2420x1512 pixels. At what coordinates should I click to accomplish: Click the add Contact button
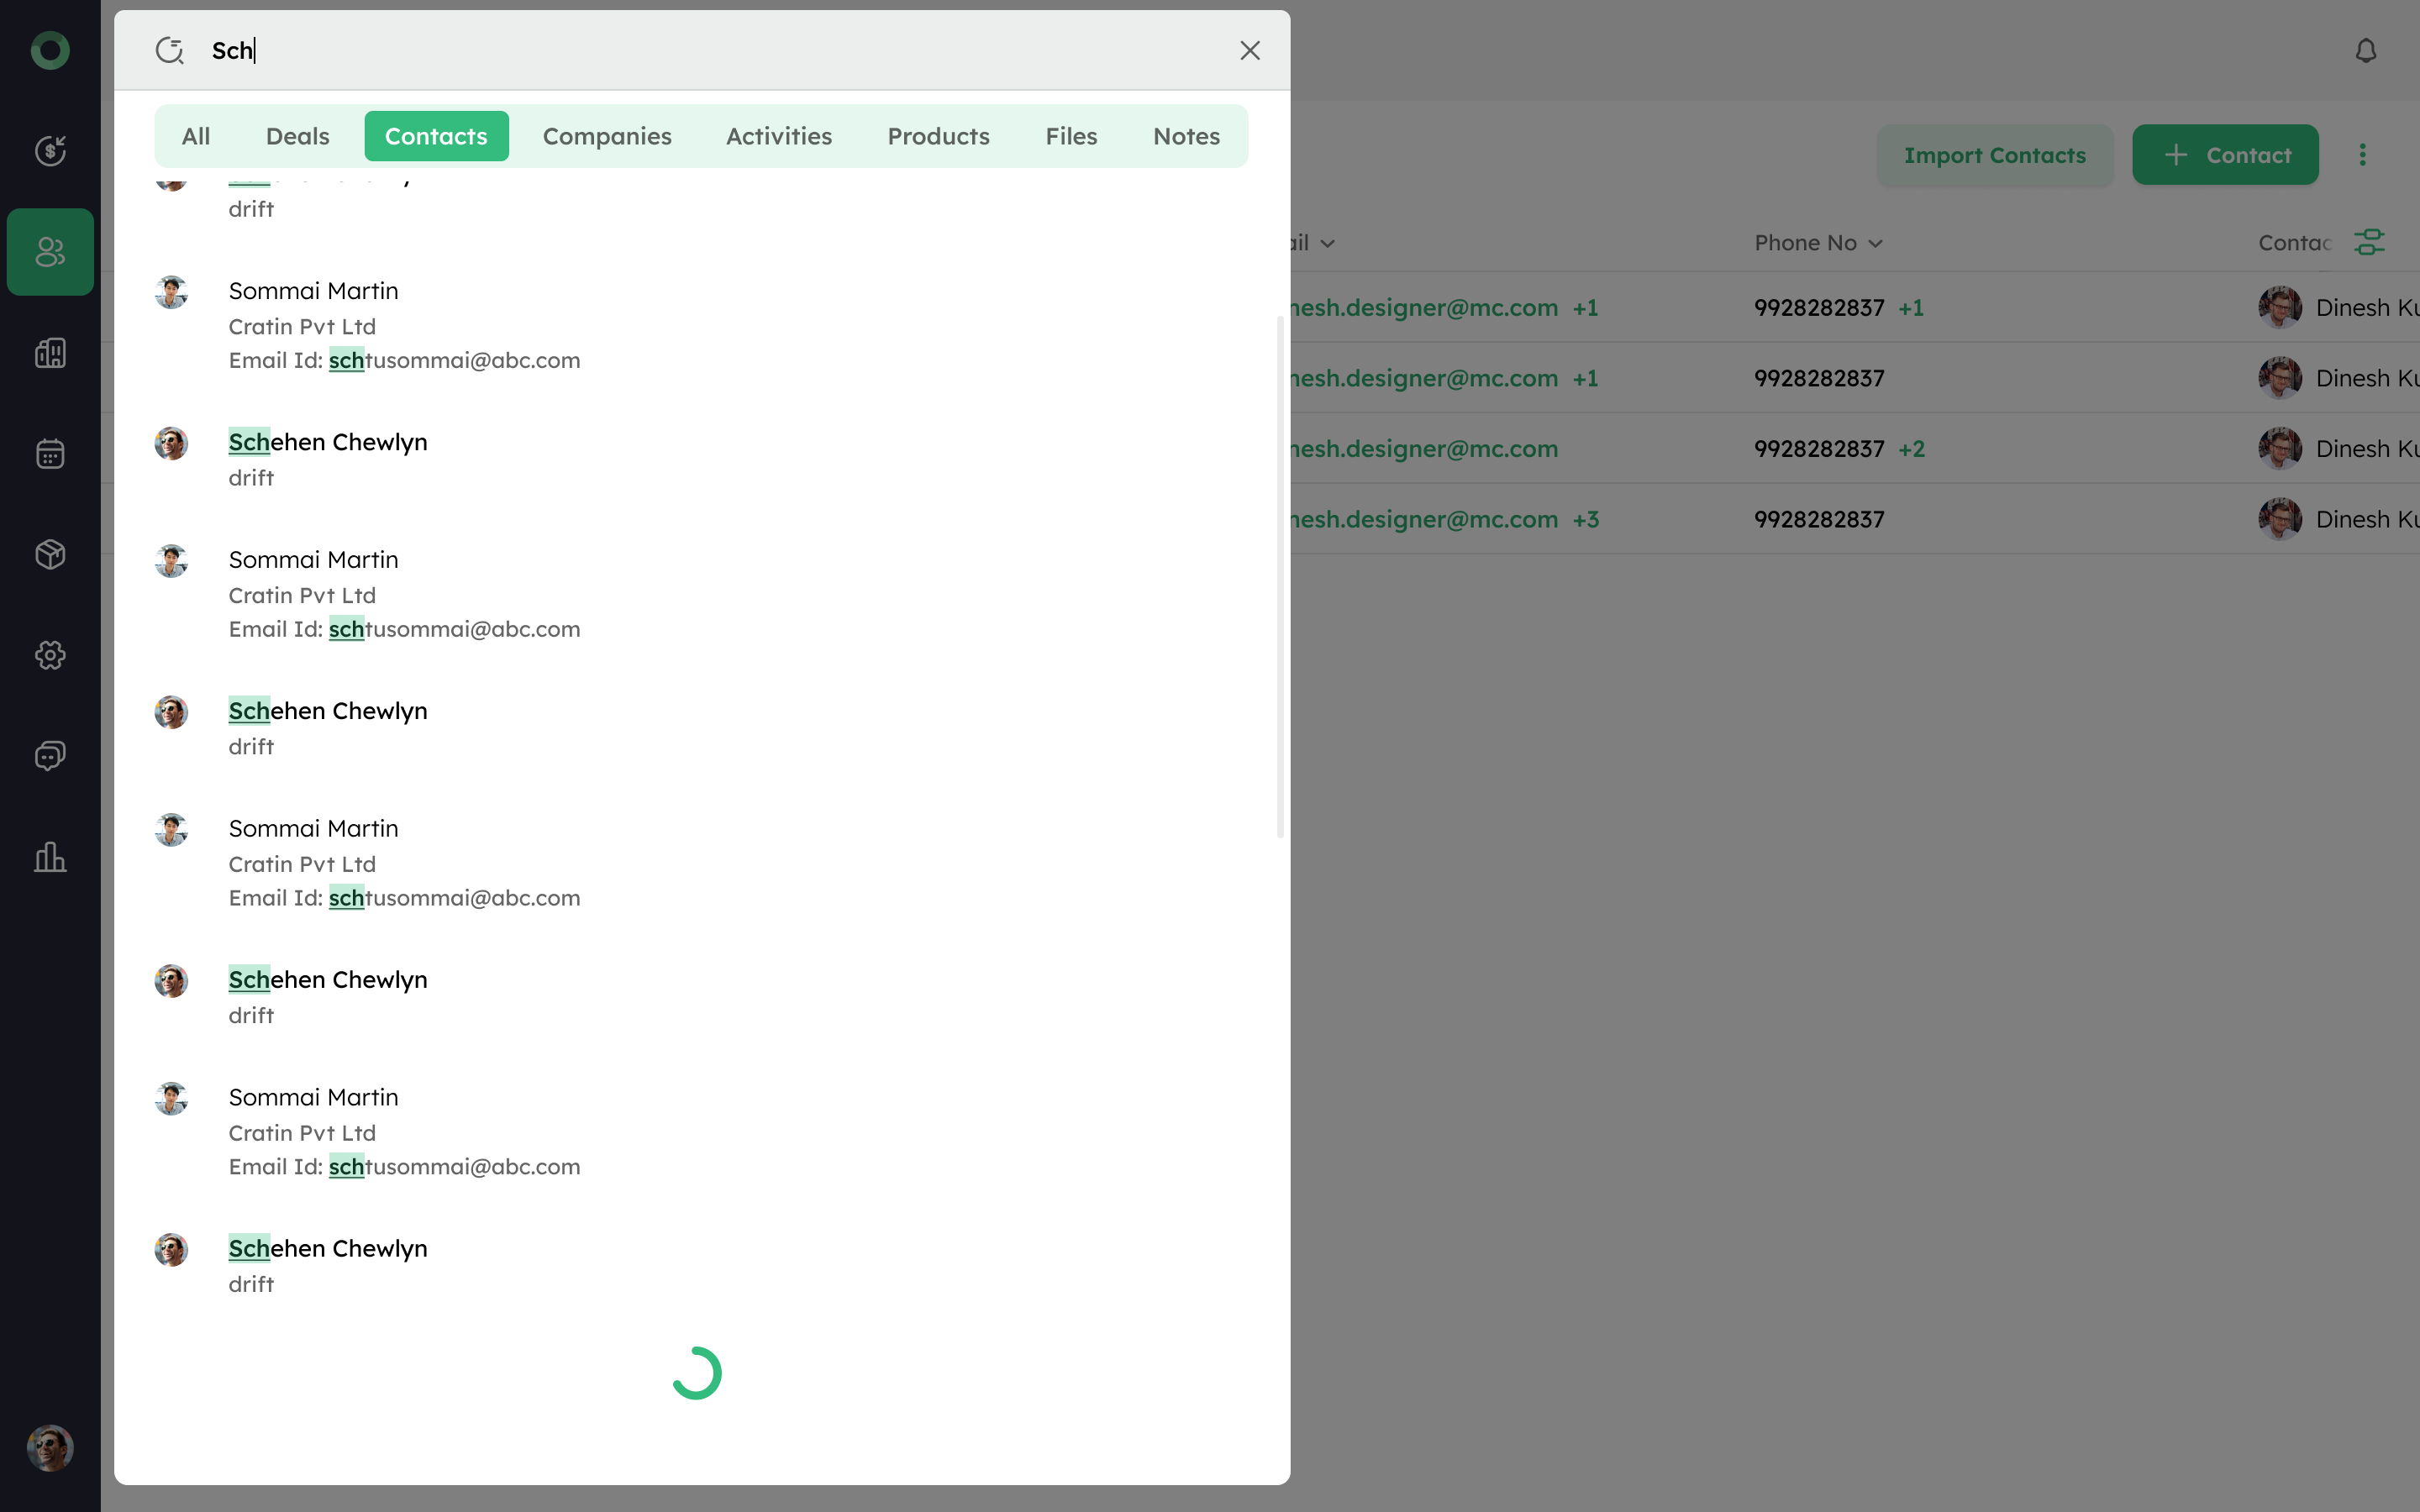coord(2225,155)
